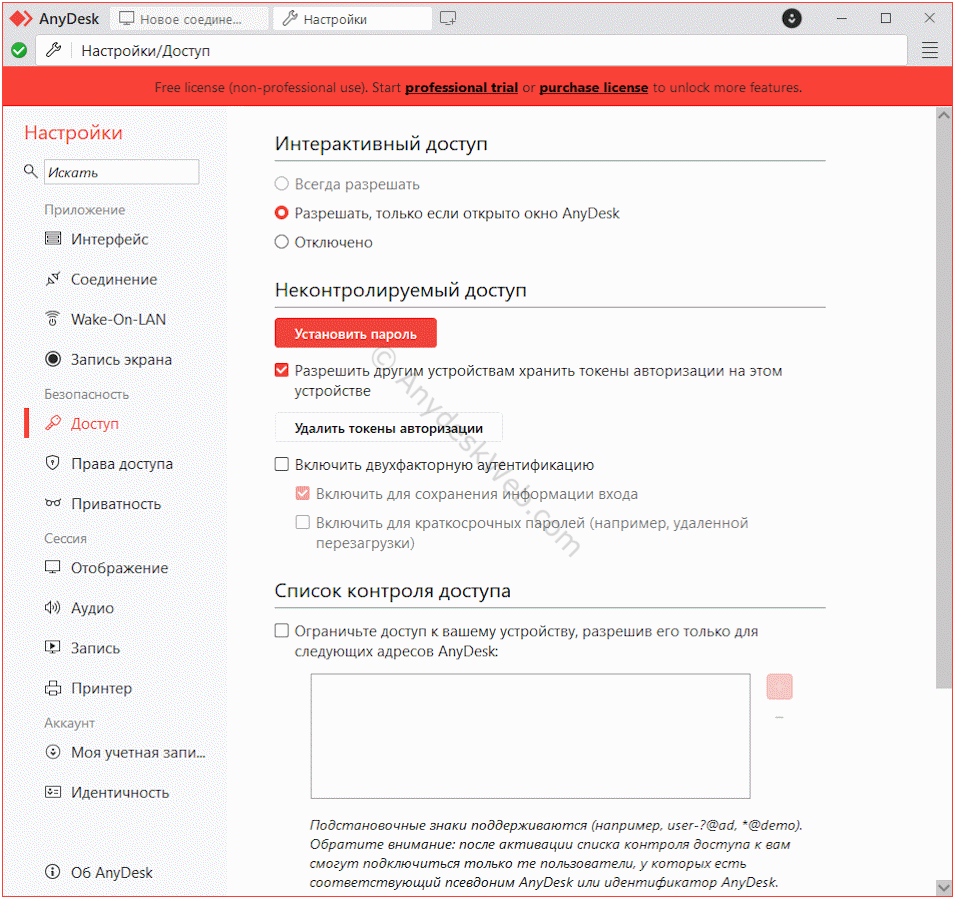This screenshot has width=955, height=899.
Task: Switch to the Новое соединение tab
Action: click(x=189, y=19)
